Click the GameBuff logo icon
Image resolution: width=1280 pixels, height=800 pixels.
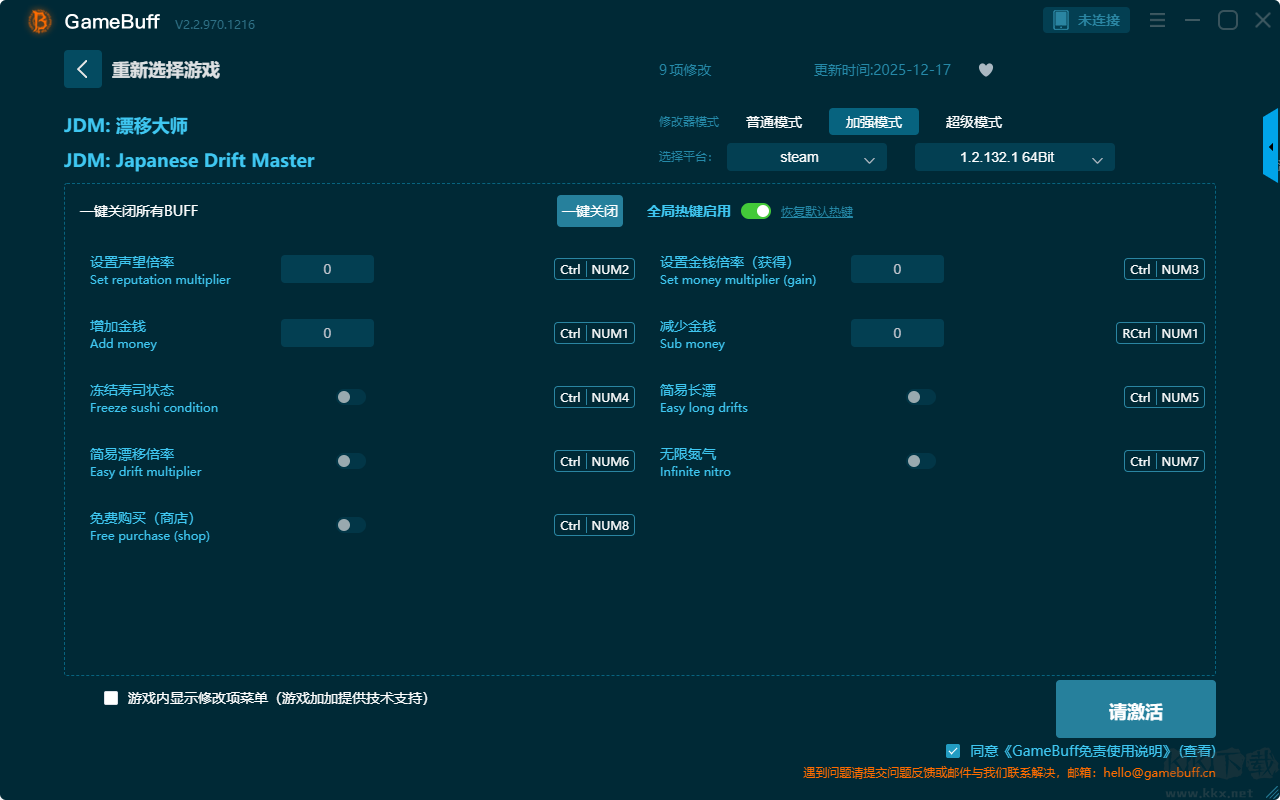pyautogui.click(x=40, y=21)
